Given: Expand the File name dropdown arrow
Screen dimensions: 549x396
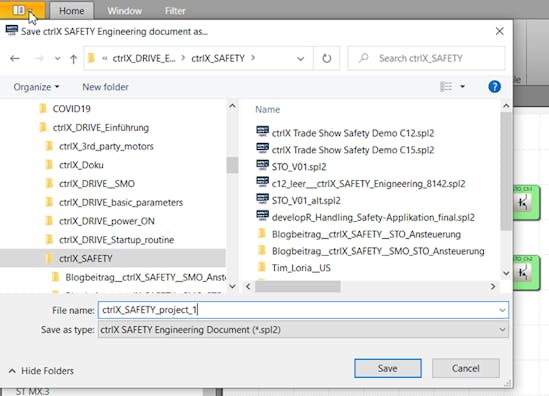Looking at the screenshot, I should click(x=502, y=310).
